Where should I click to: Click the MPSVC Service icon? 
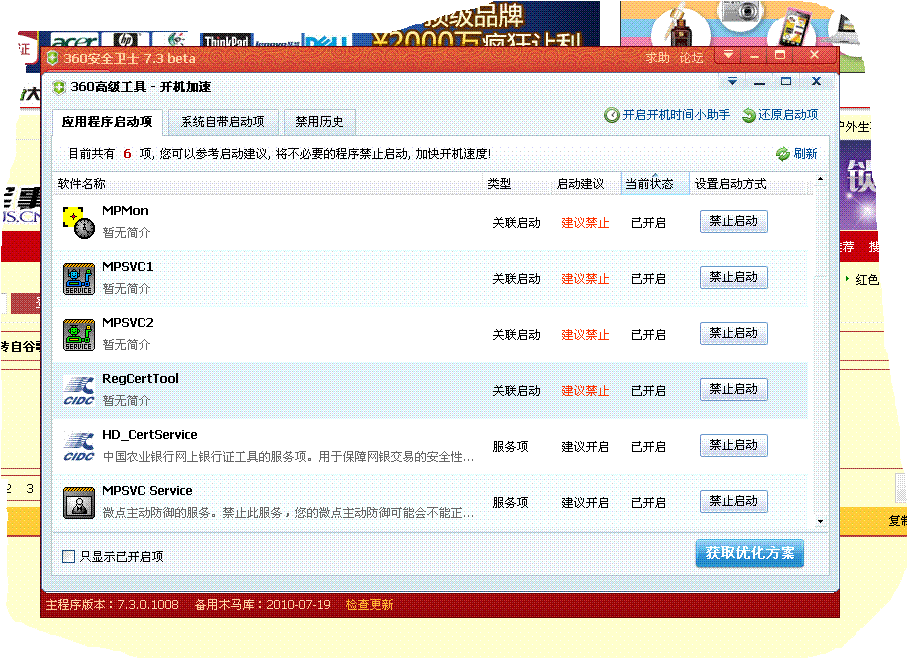[79, 503]
